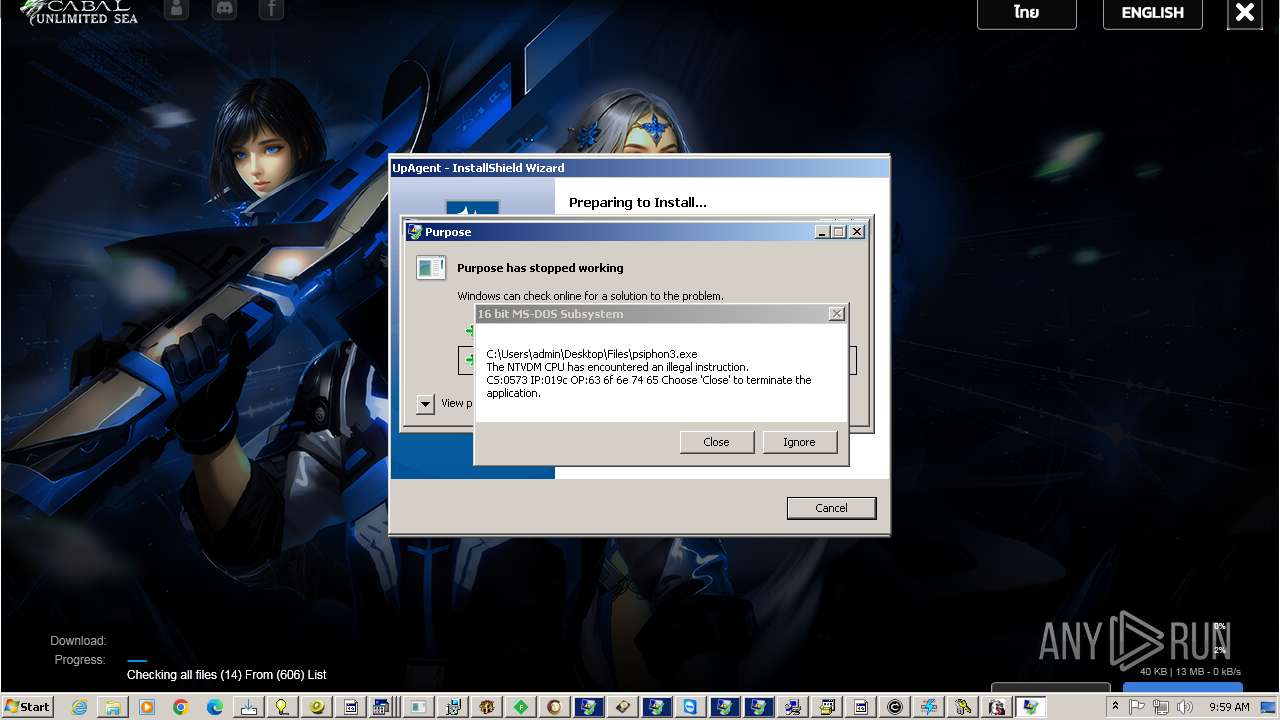Open the user account icon in launcher
The image size is (1280, 720).
pyautogui.click(x=176, y=10)
